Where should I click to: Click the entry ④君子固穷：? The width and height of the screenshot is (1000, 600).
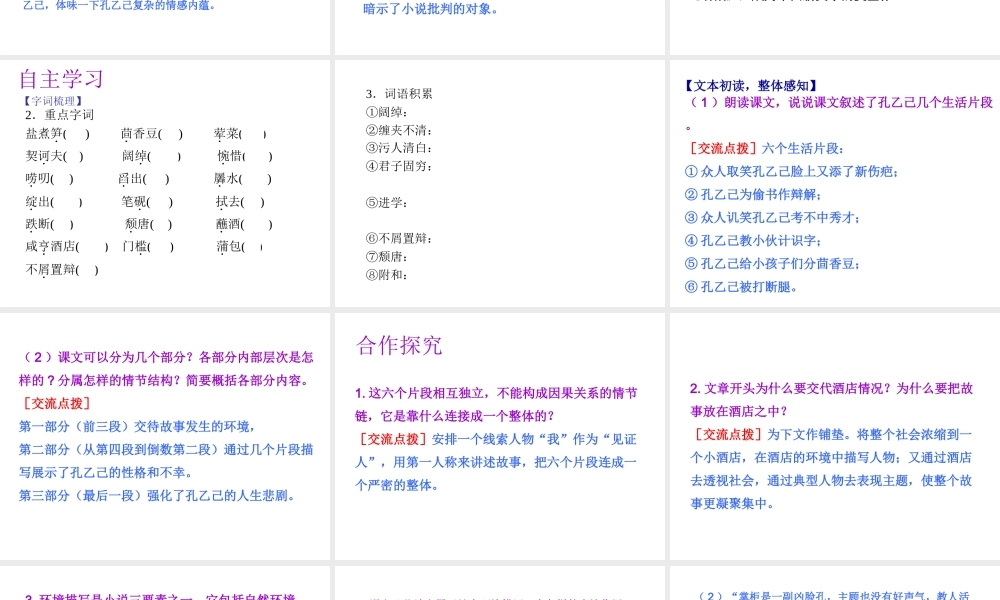click(x=399, y=166)
